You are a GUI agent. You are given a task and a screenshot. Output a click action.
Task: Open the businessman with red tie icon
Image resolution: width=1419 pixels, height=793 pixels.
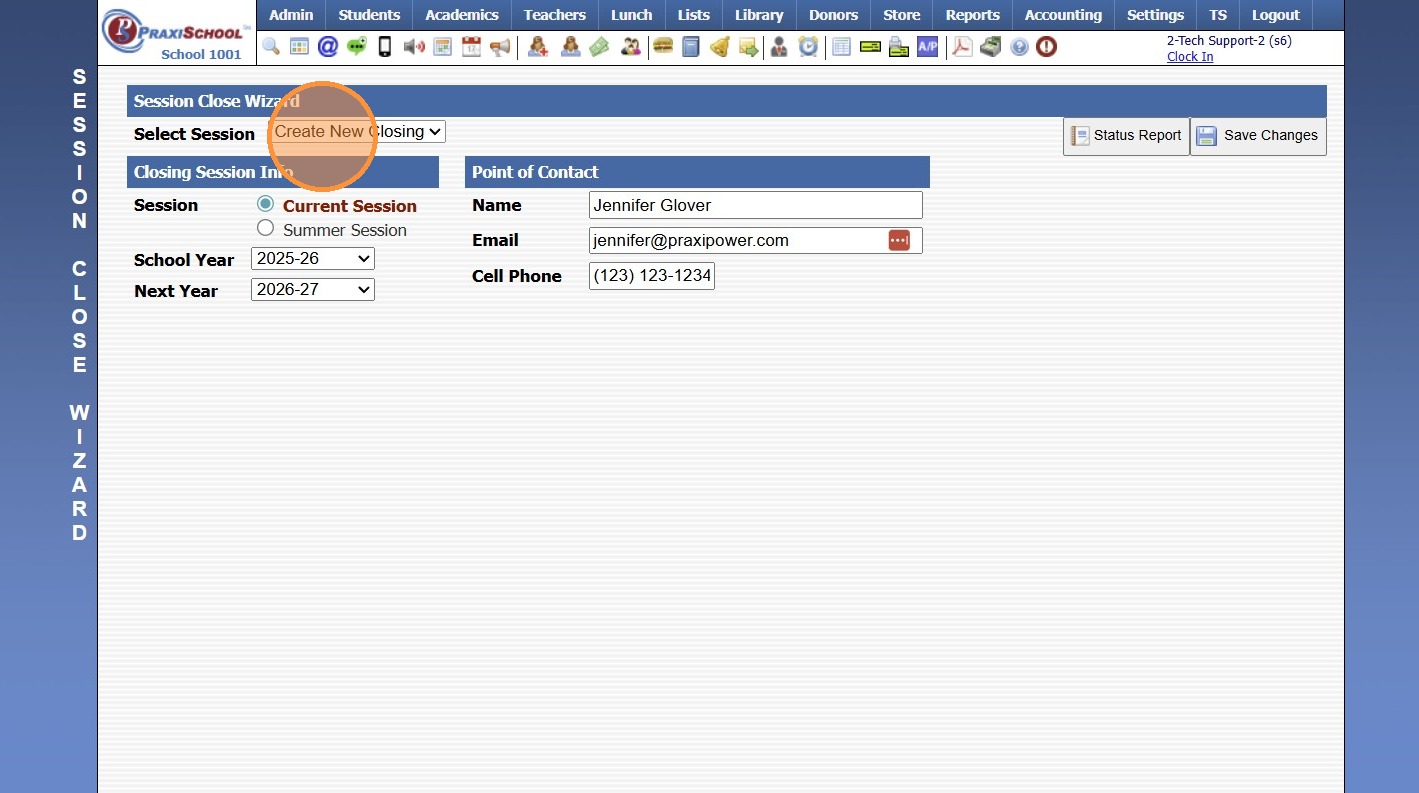point(778,47)
